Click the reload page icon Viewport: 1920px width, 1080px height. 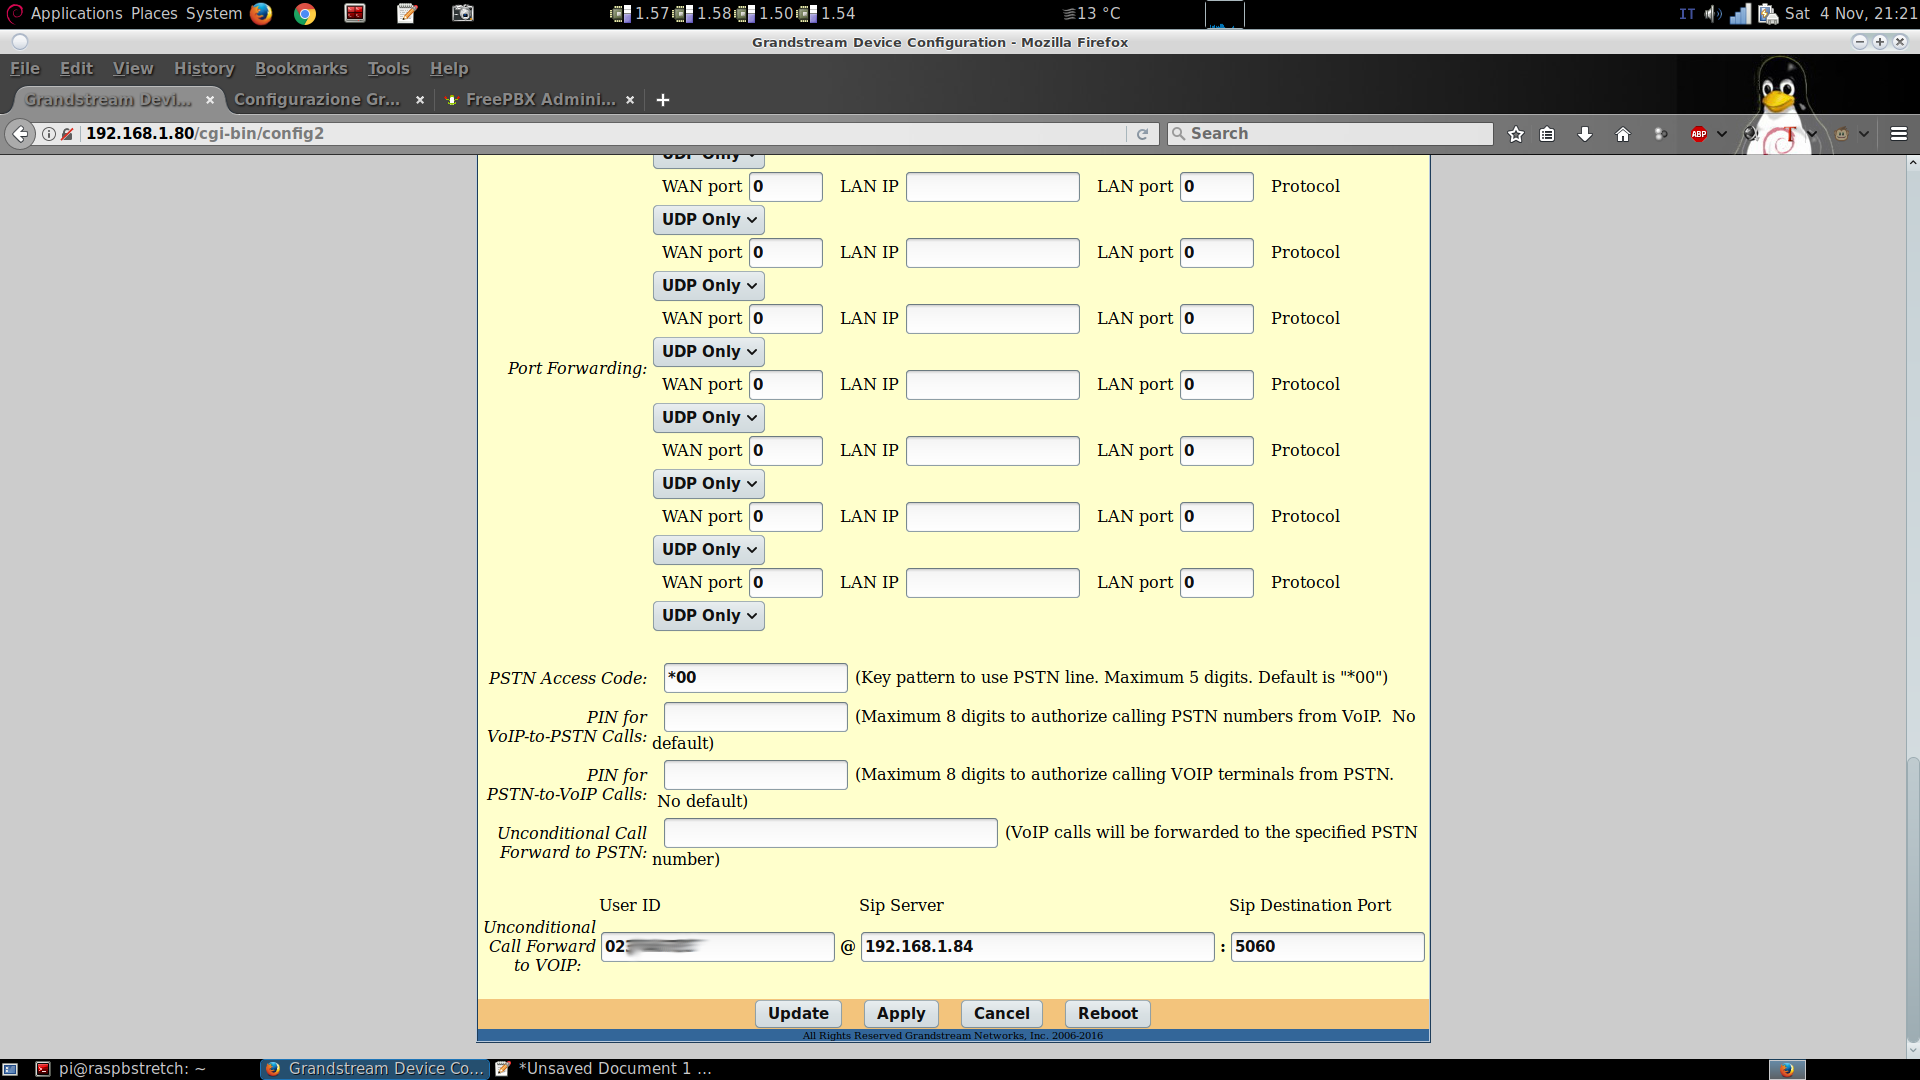1142,134
